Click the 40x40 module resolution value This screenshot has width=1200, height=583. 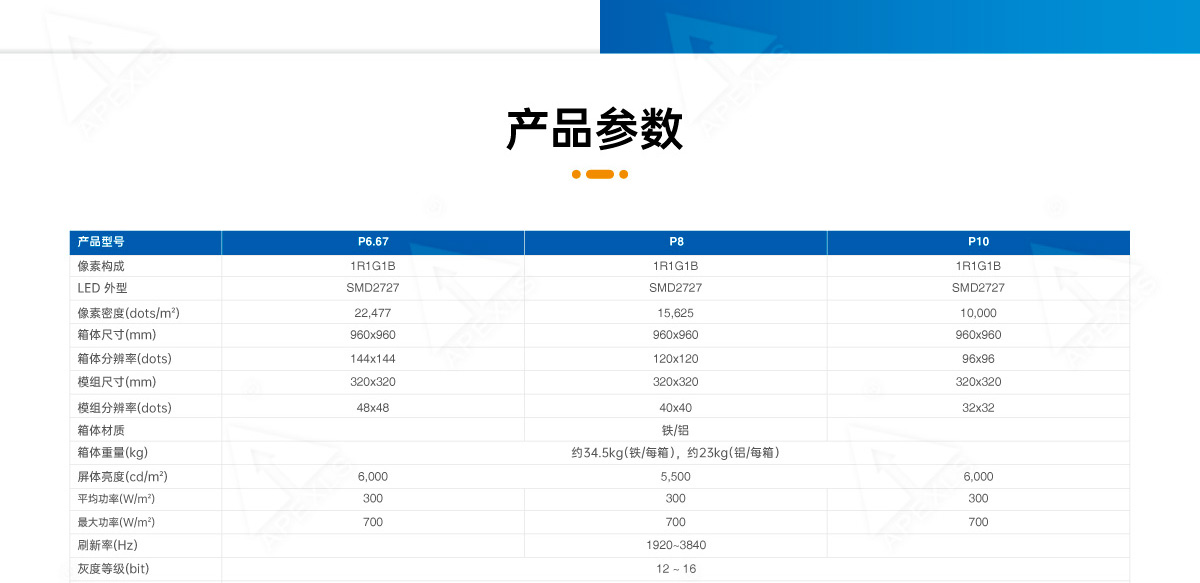(x=676, y=408)
